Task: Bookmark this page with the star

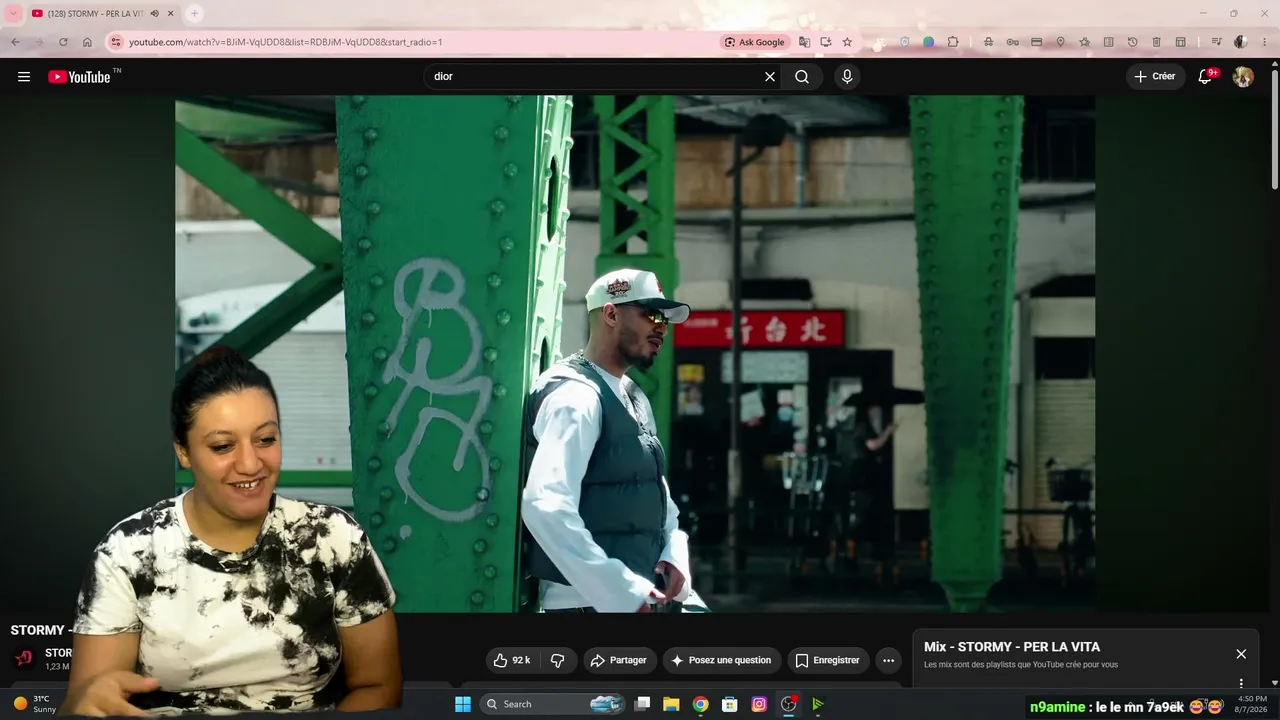Action: click(847, 42)
